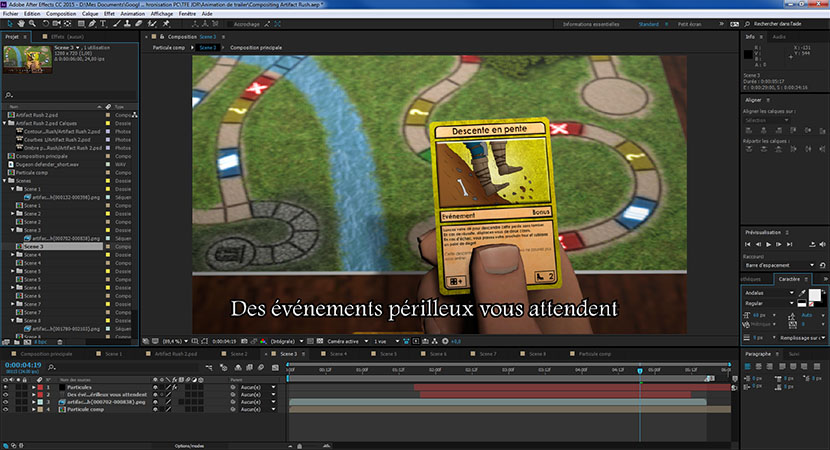830x450 pixels.
Task: Hide the 'Des évé...vous attendent' text layer
Action: [5, 394]
